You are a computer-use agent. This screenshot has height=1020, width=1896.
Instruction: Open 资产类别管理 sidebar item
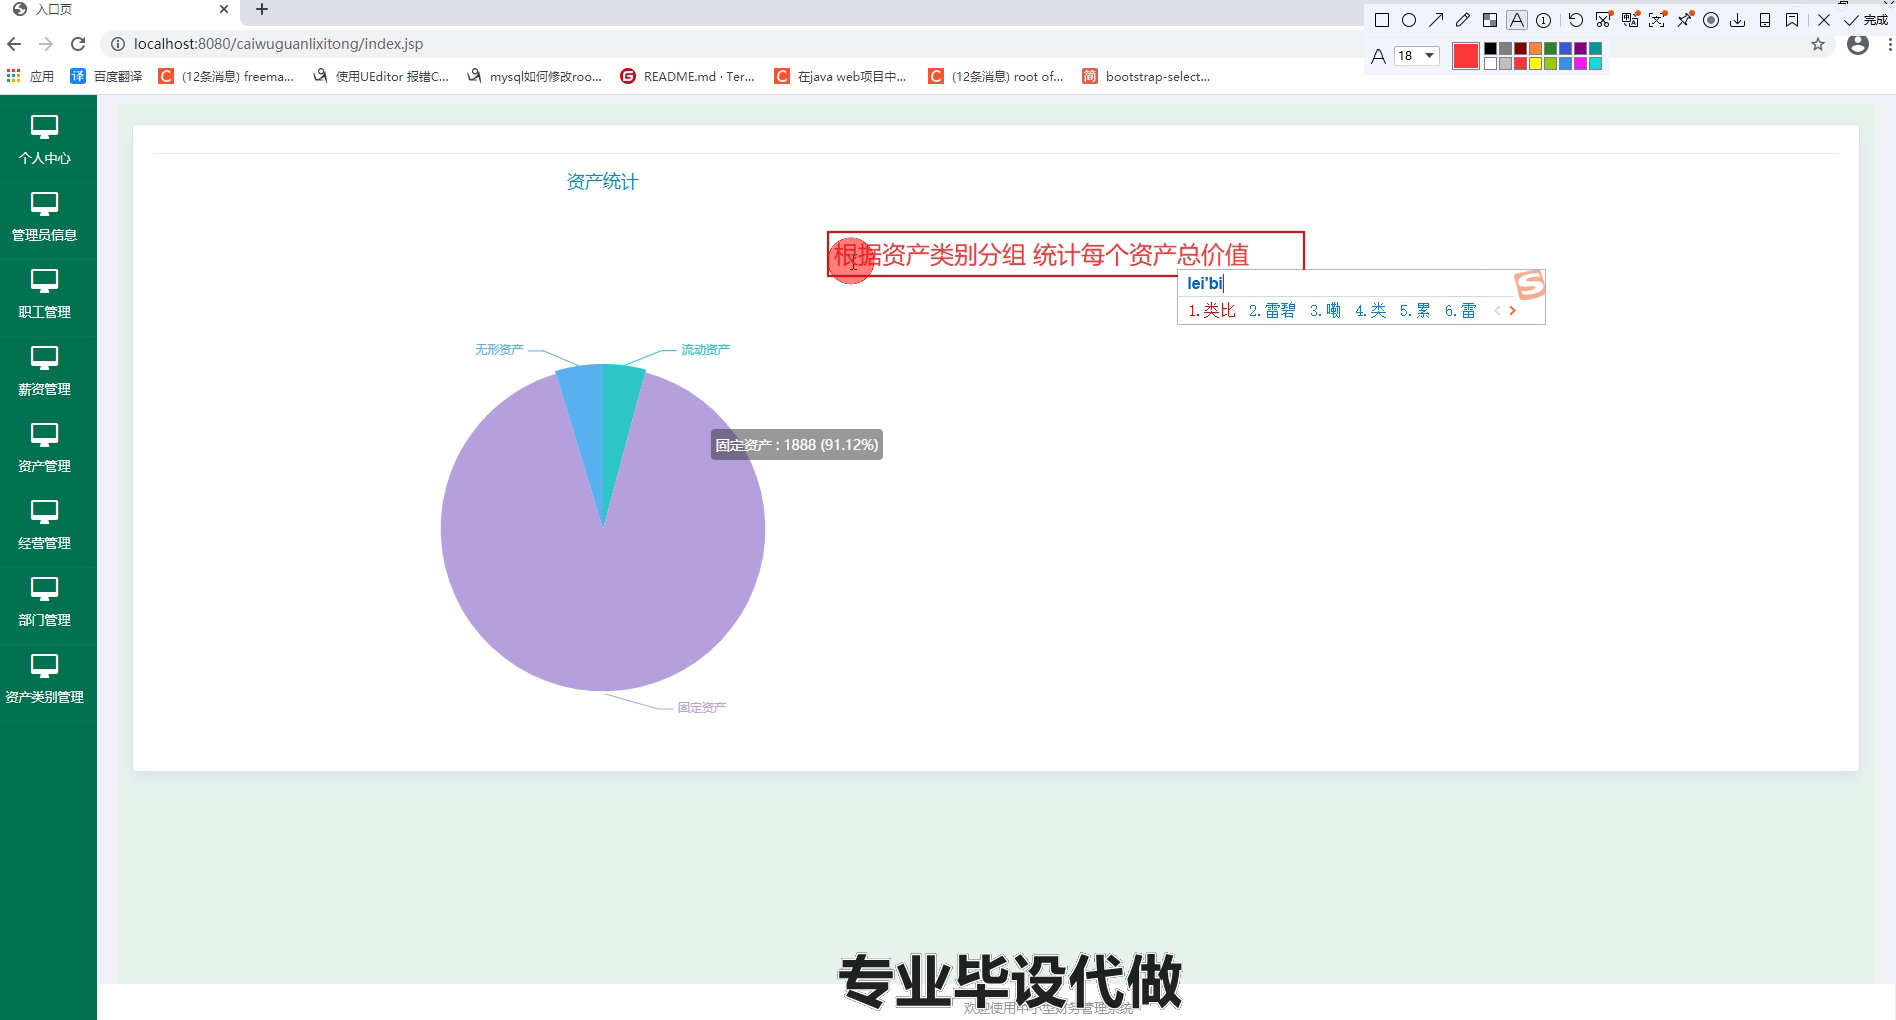[x=44, y=680]
